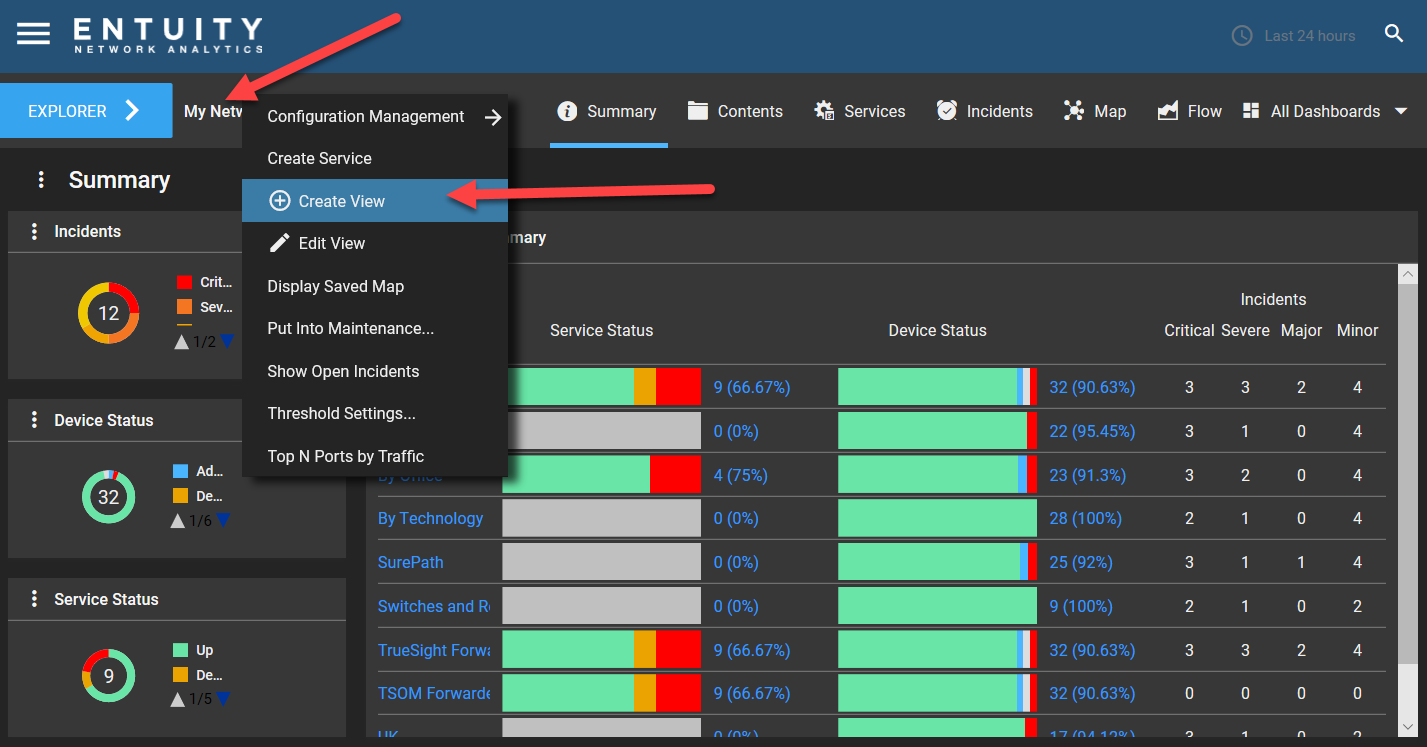Click the Incidents donut chart

(109, 313)
